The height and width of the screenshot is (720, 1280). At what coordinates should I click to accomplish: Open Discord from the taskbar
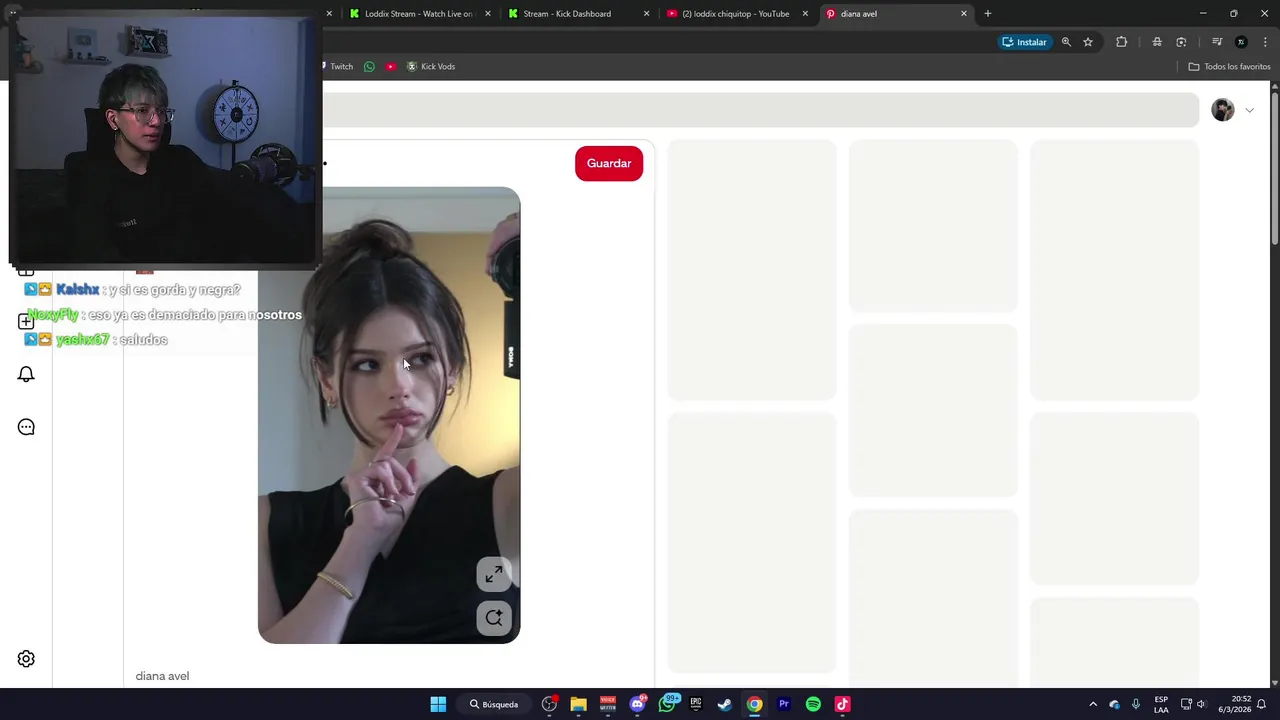(x=637, y=704)
